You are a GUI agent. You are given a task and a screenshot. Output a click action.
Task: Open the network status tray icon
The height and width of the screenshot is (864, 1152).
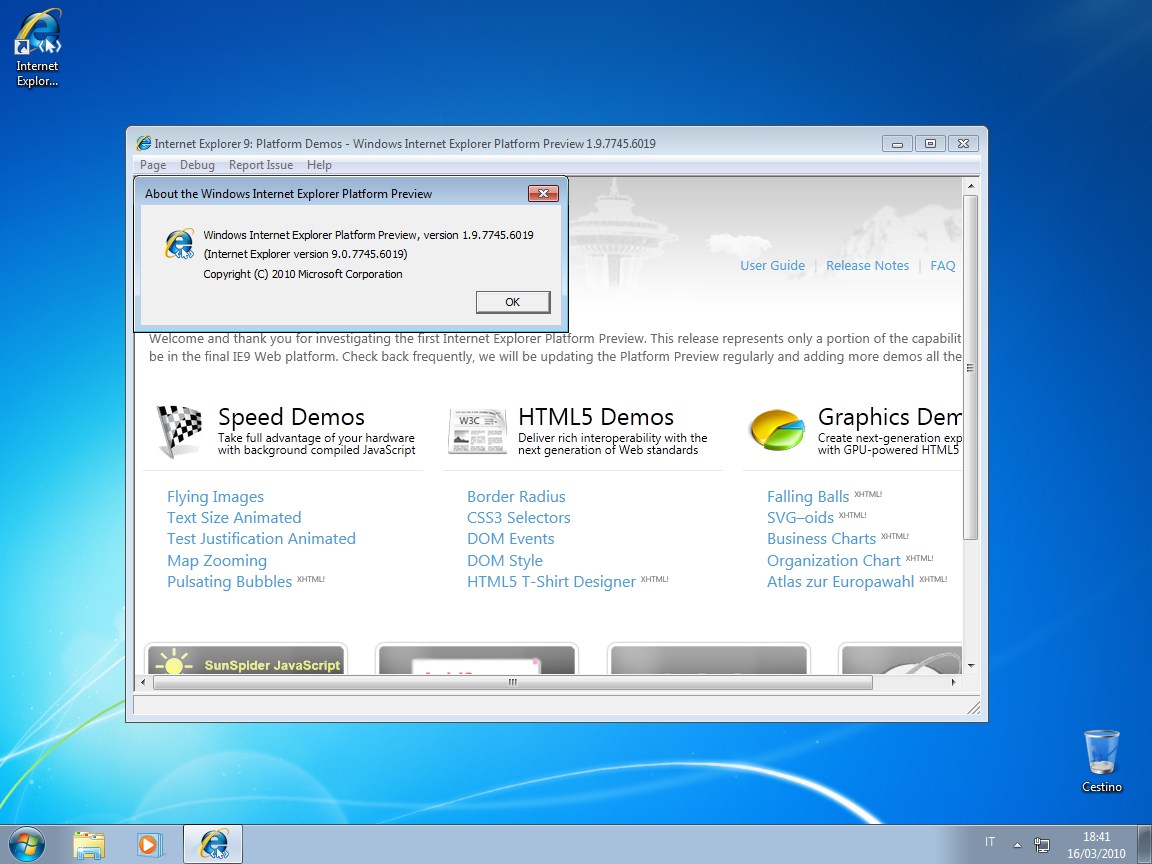[x=1042, y=845]
